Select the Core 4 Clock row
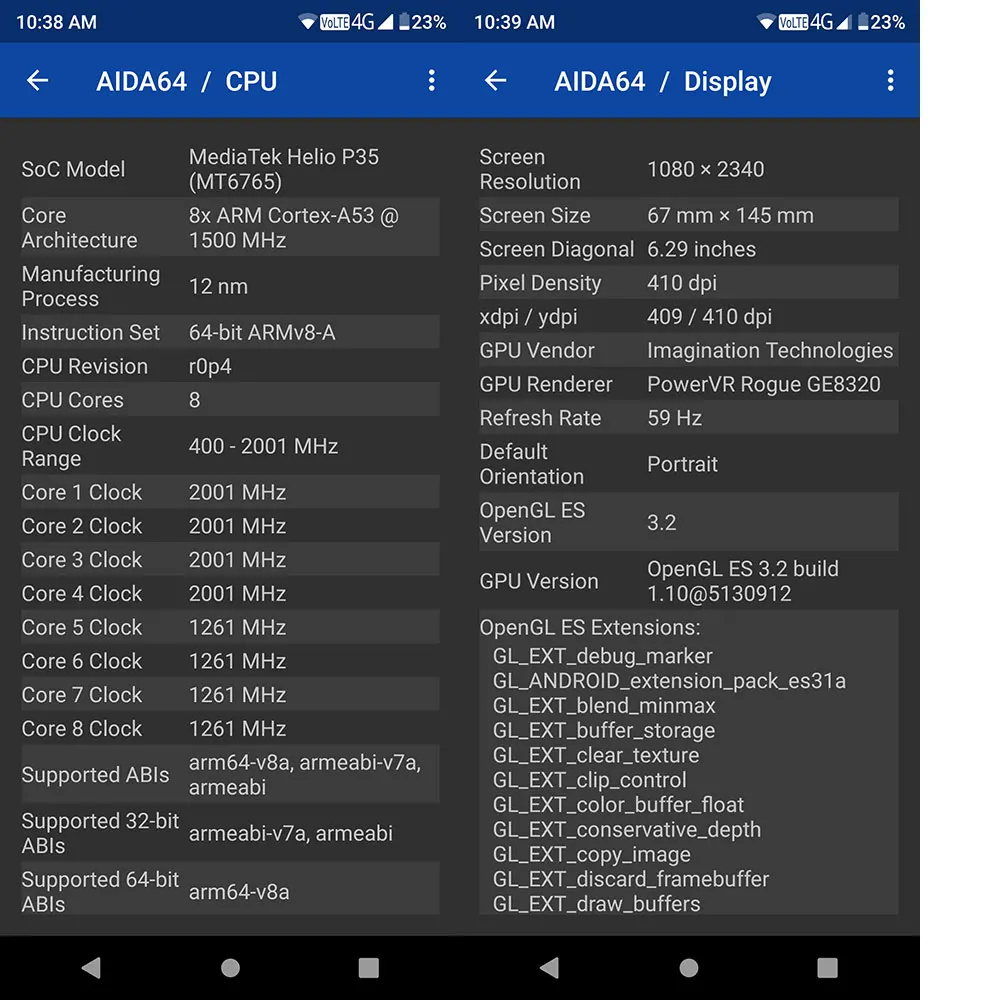This screenshot has height=1000, width=1000. [x=230, y=593]
